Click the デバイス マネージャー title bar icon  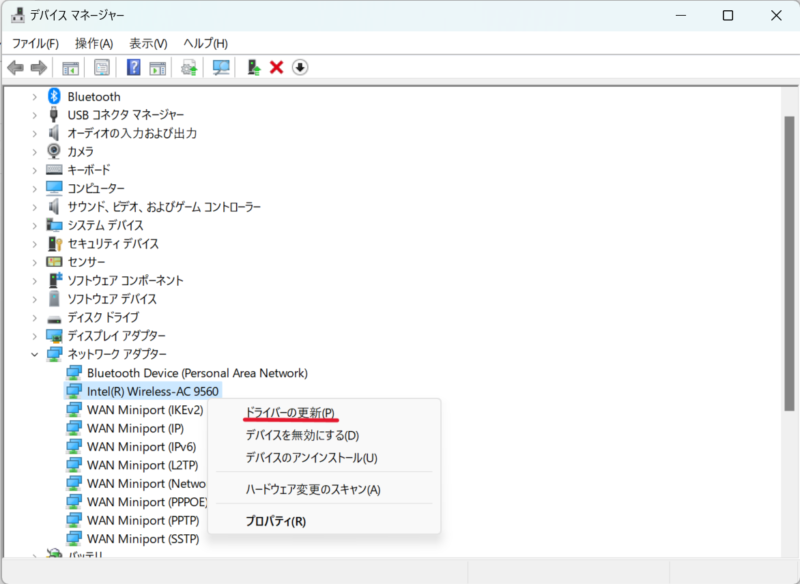18,16
